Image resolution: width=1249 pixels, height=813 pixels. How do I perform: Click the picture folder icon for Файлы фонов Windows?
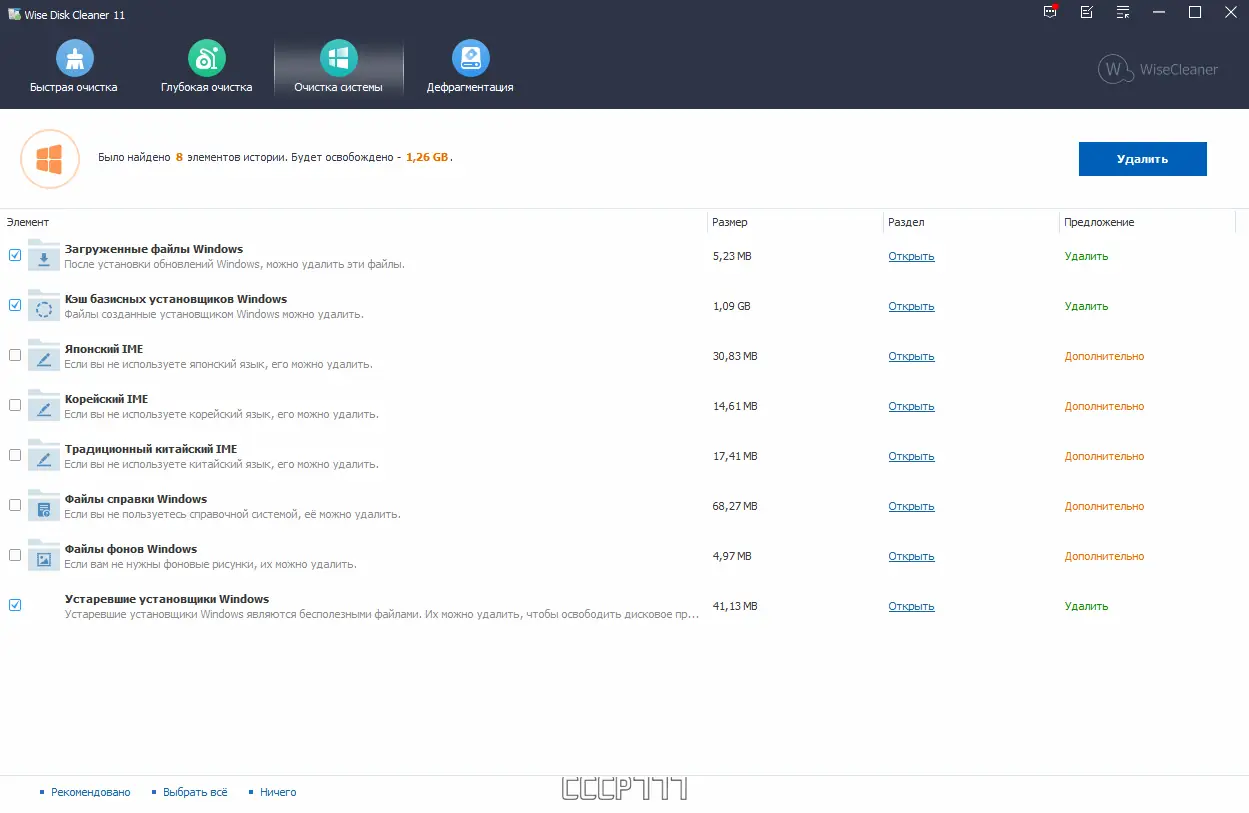[x=44, y=555]
